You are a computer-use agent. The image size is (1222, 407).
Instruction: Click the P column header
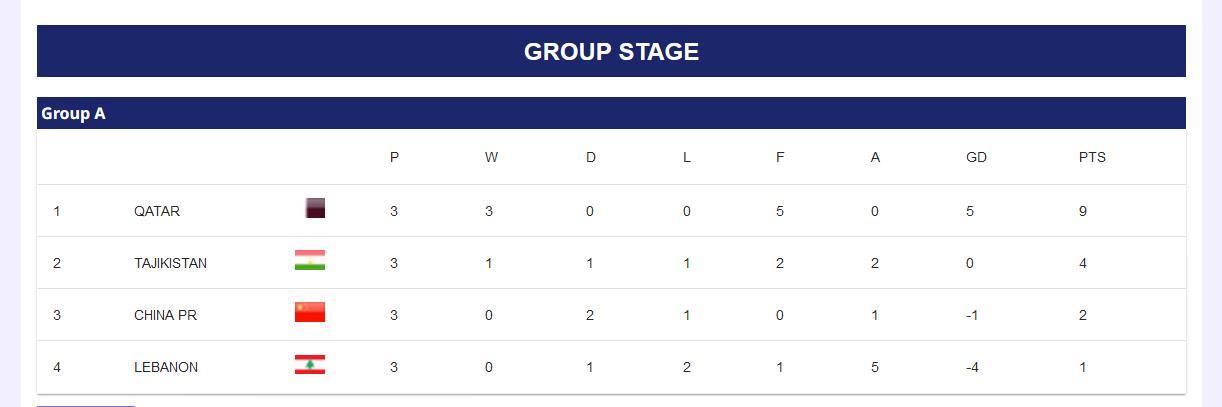point(394,157)
